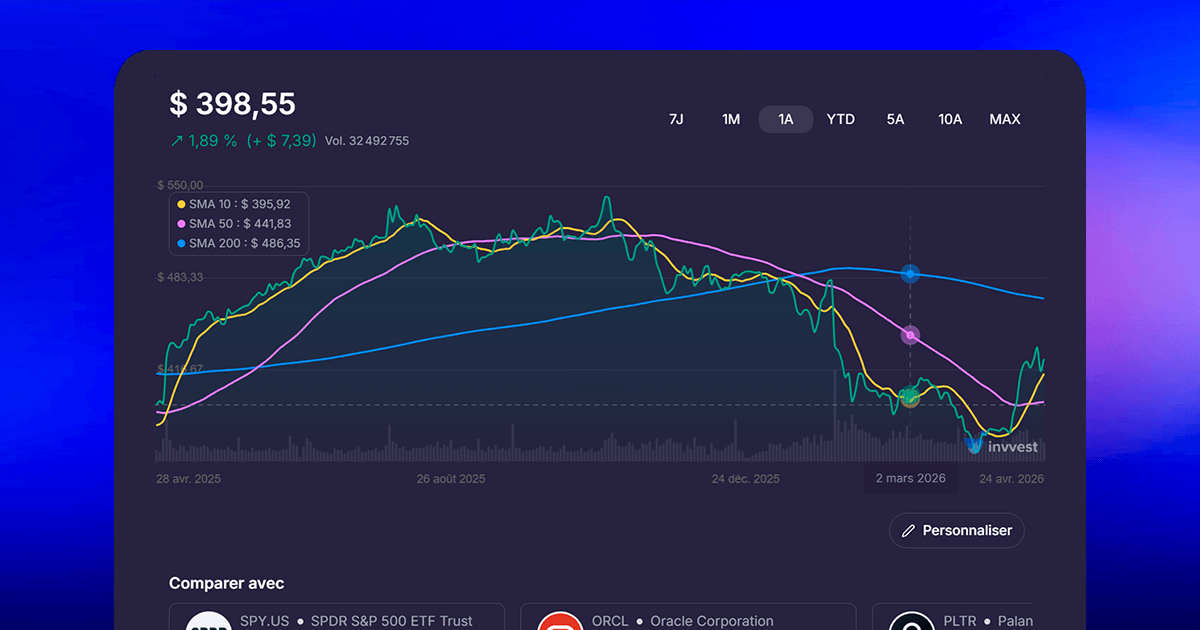Screen dimensions: 1200x630
Task: Display the MAX chart range
Action: [1005, 119]
